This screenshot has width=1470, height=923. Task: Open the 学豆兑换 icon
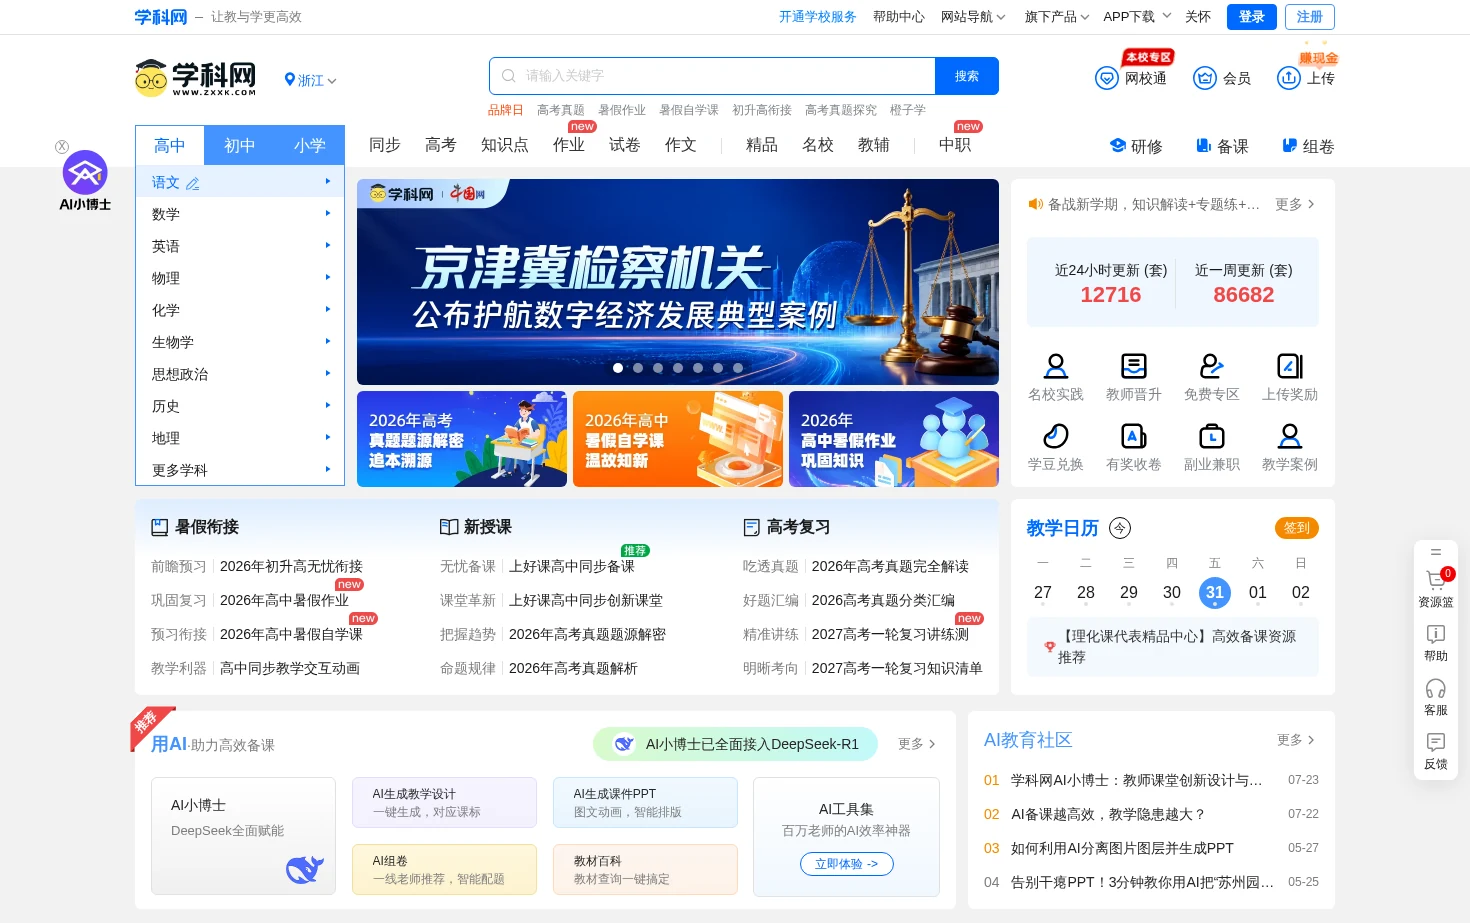(1056, 436)
